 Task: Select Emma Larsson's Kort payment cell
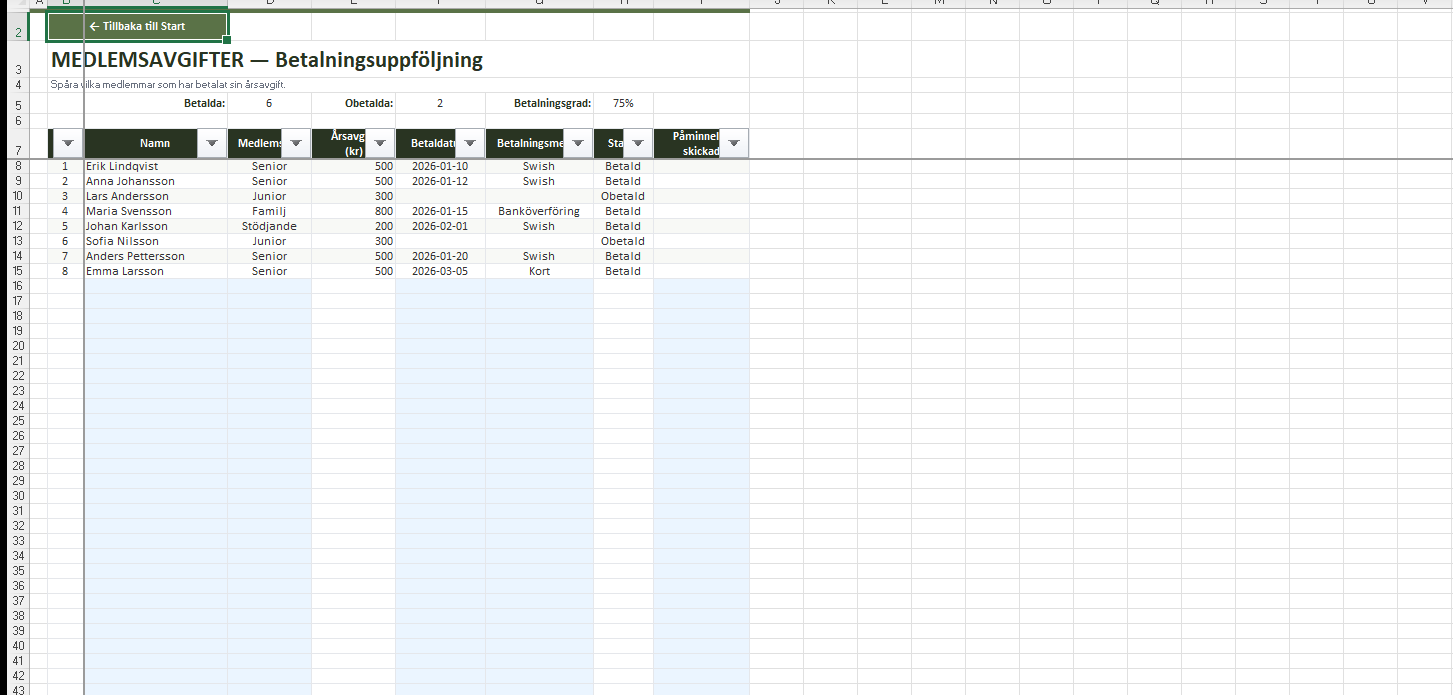[538, 271]
